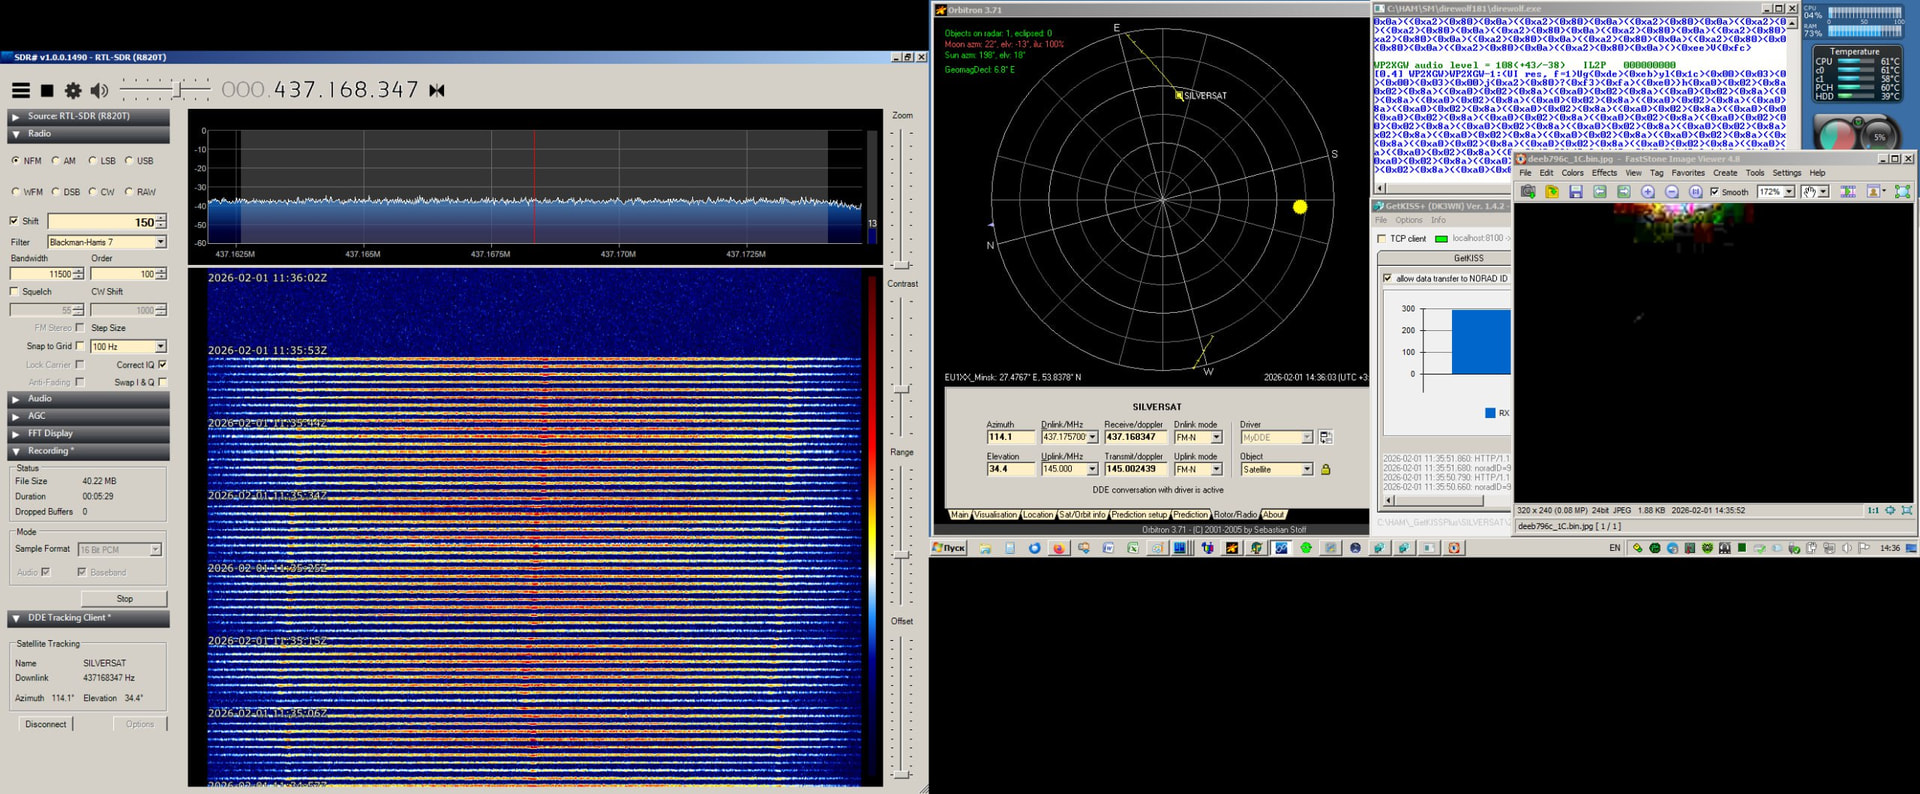The image size is (1920, 794).
Task: Click the FastStone save disk icon
Action: (x=1575, y=192)
